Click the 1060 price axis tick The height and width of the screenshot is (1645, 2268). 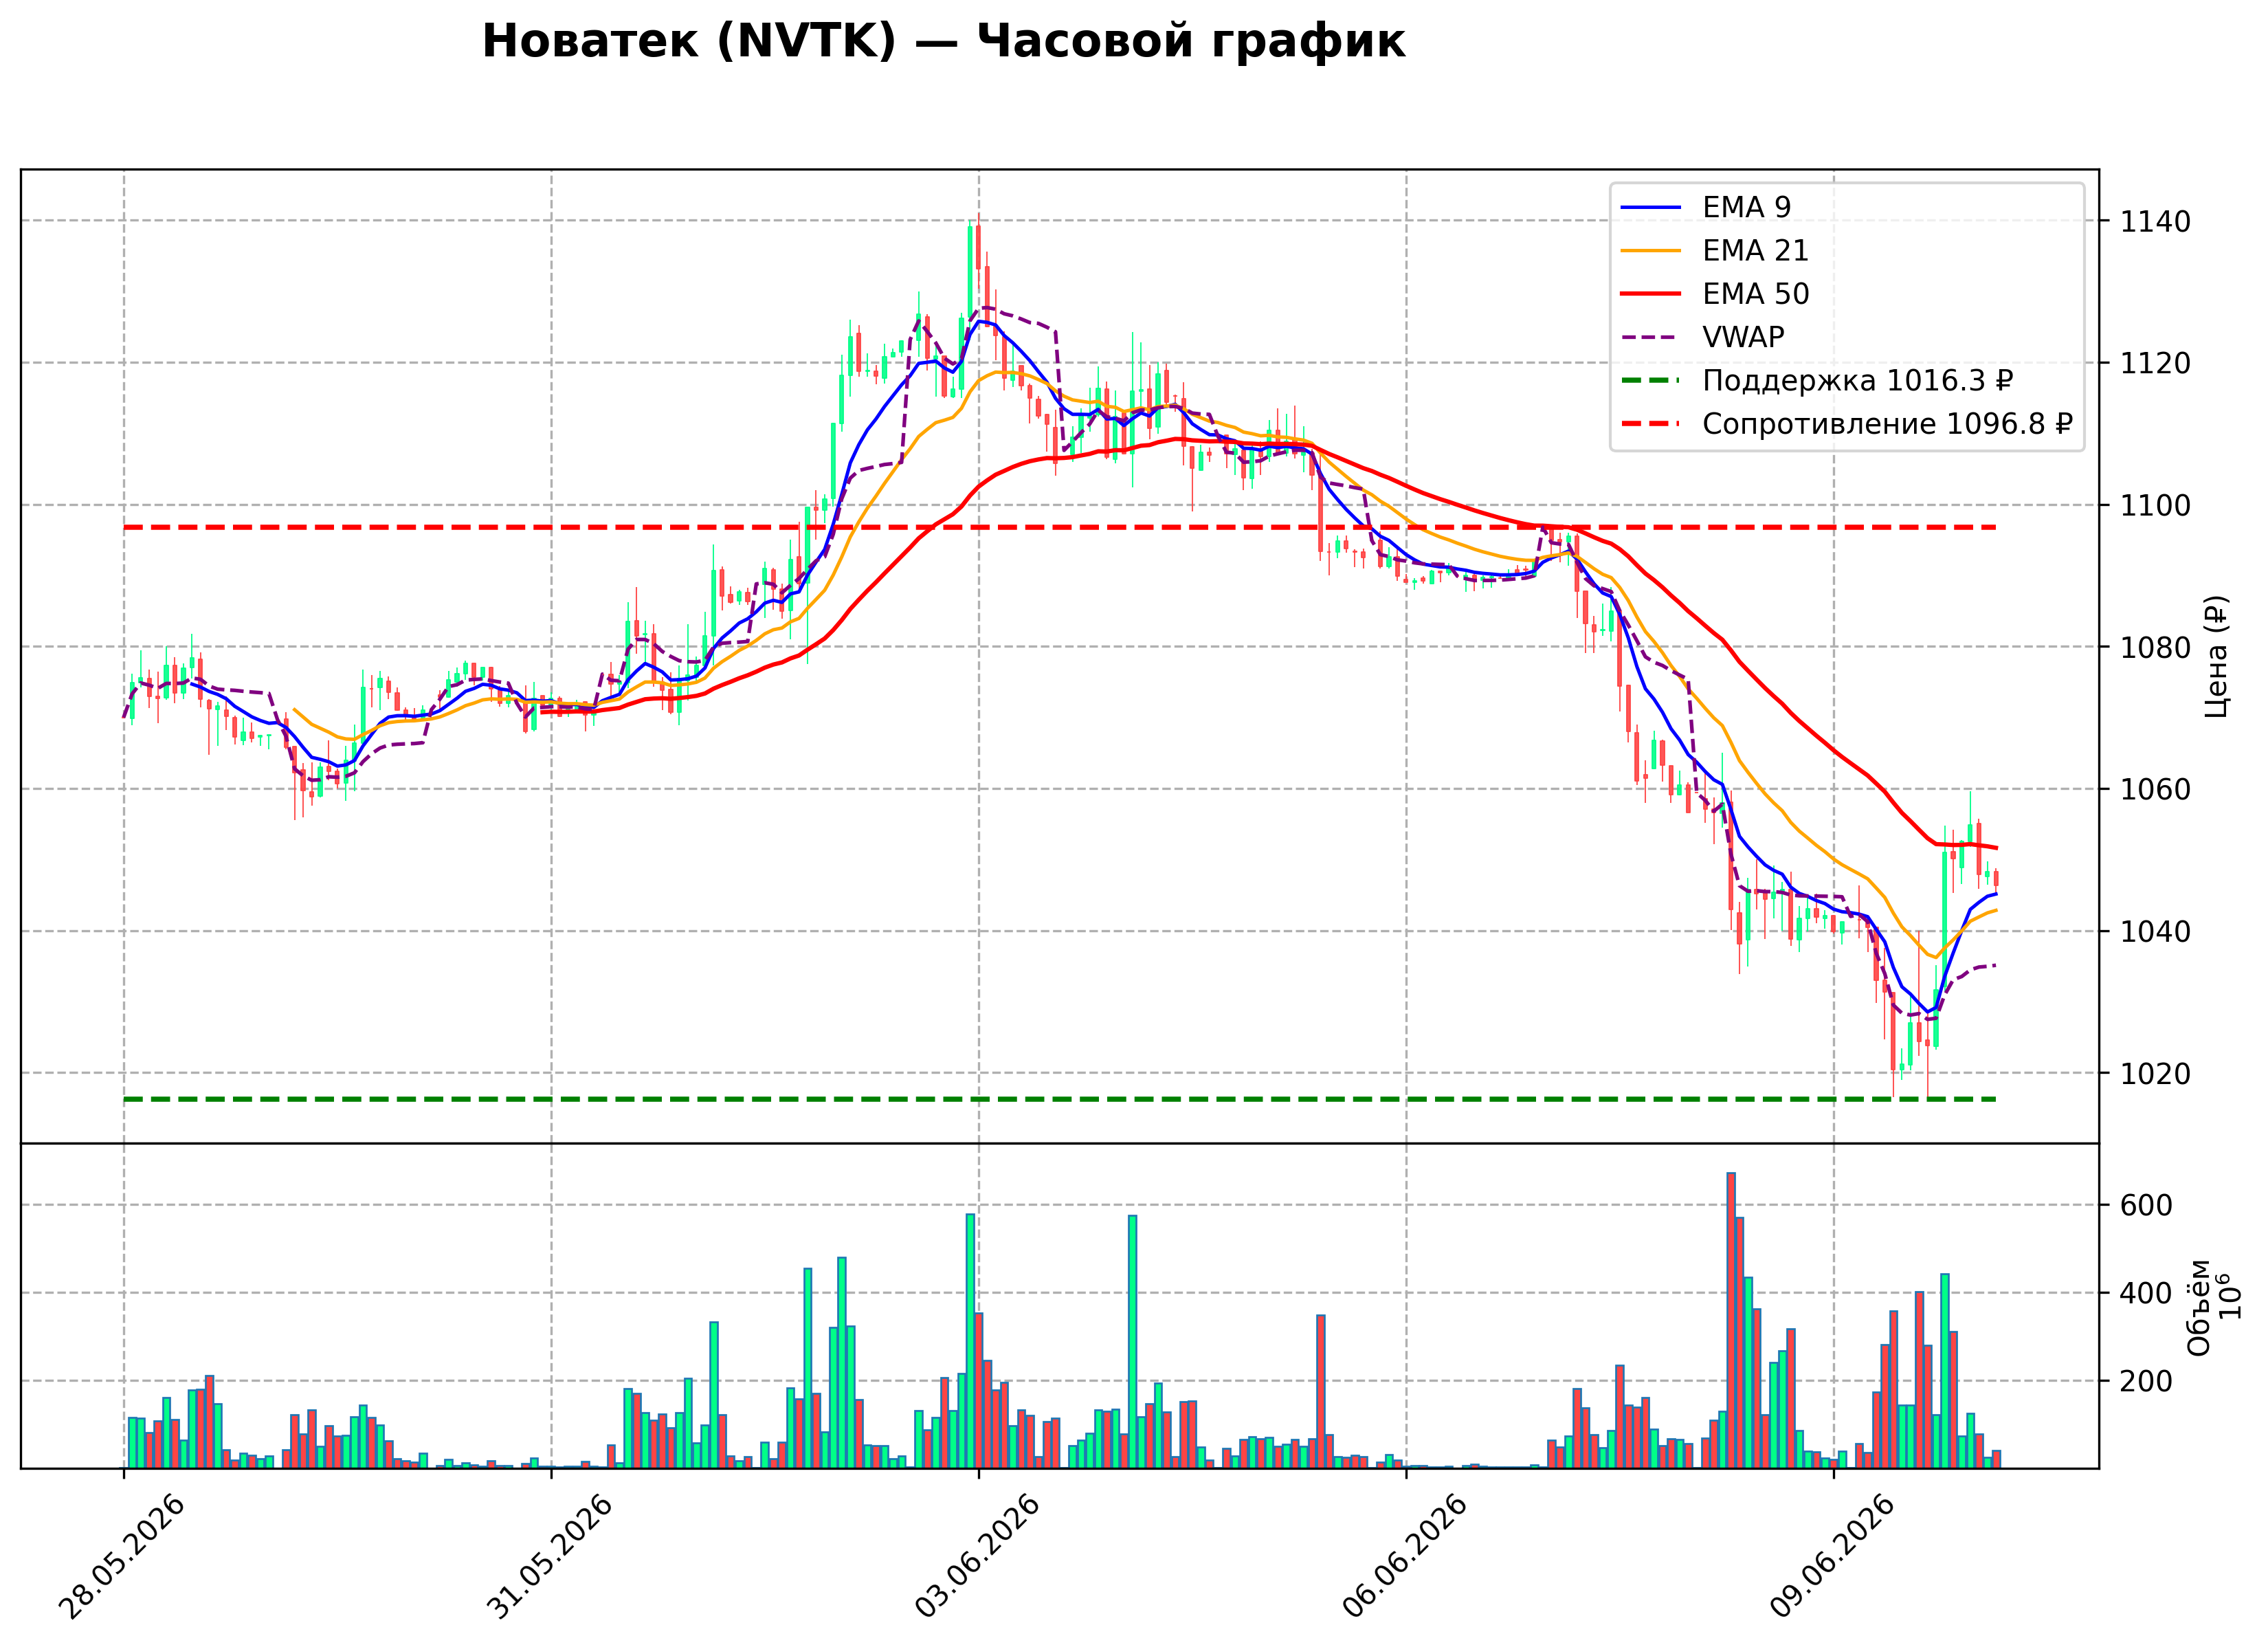coord(2155,789)
